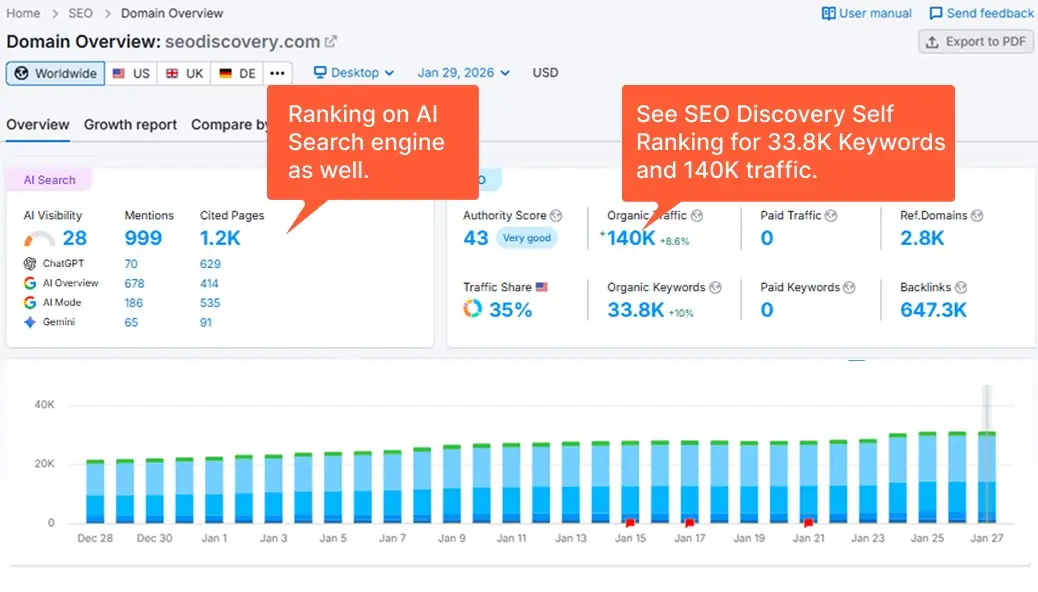Click the User manual book icon
The height and width of the screenshot is (592, 1038).
pos(828,13)
